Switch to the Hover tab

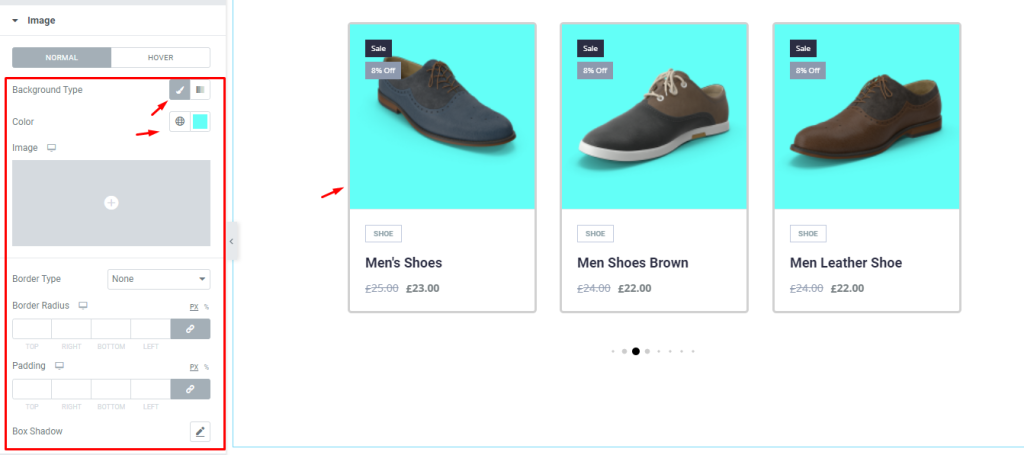(x=161, y=57)
